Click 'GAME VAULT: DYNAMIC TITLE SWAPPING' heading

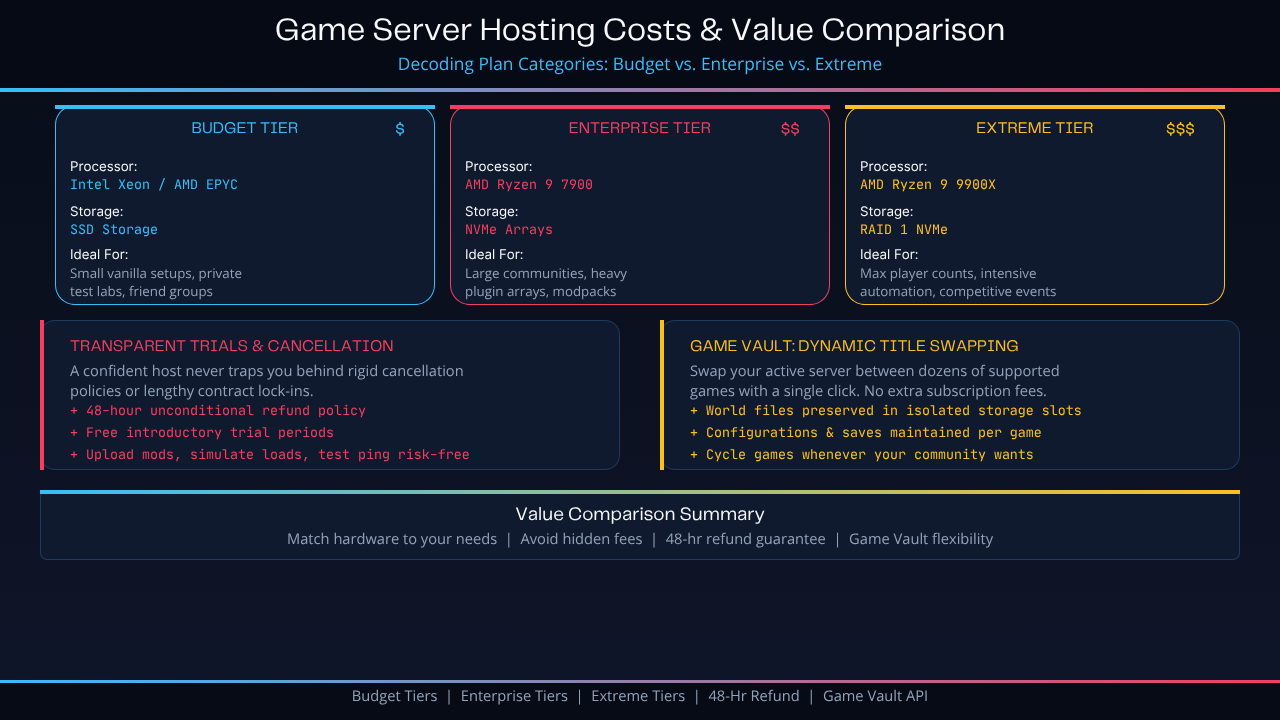[854, 346]
